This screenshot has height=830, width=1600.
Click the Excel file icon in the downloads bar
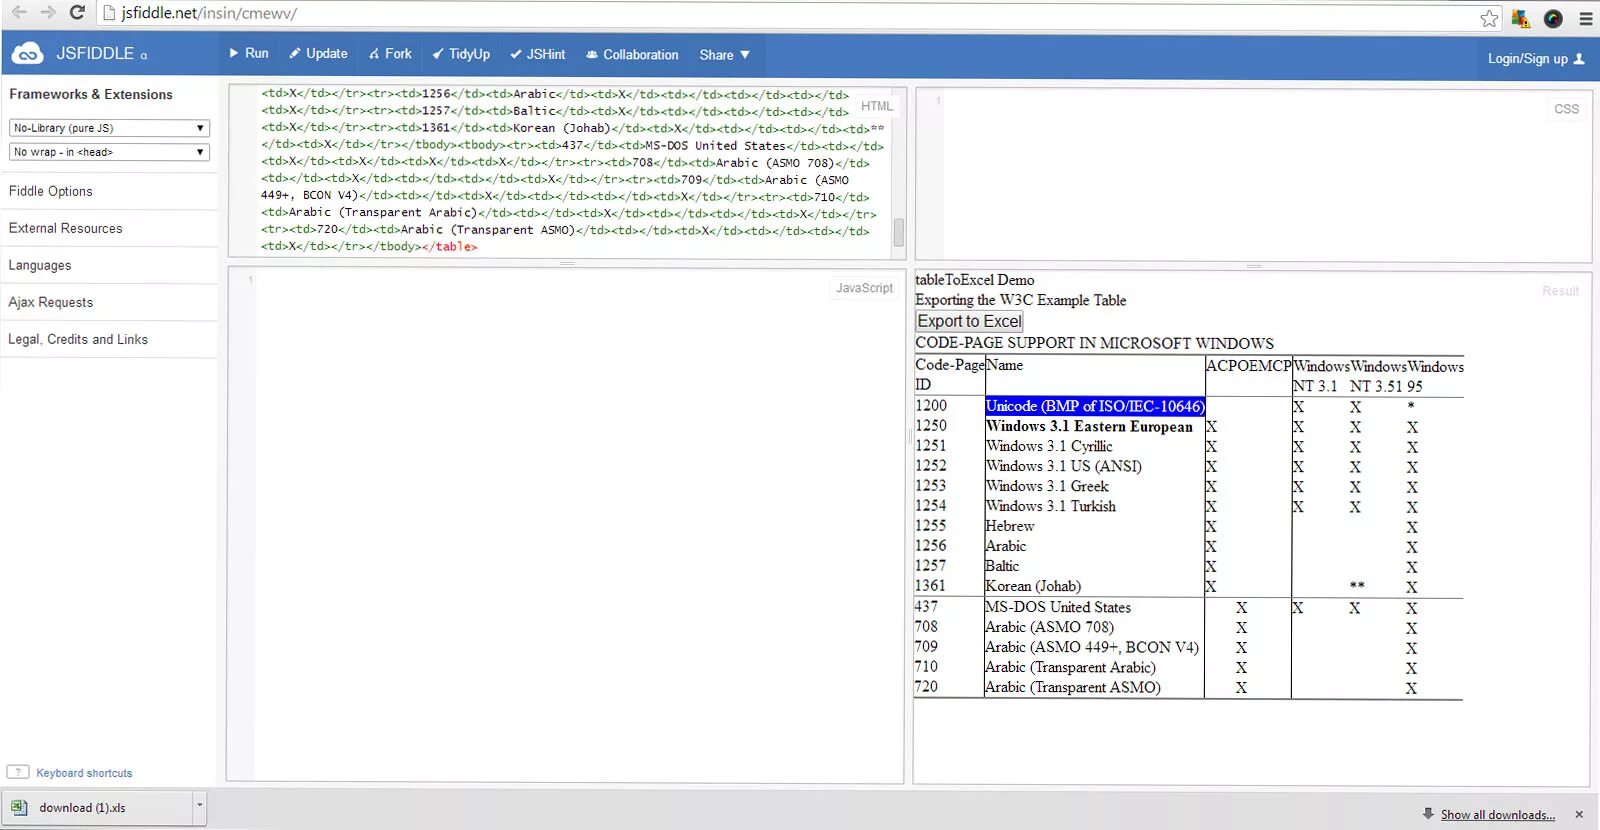pos(19,807)
